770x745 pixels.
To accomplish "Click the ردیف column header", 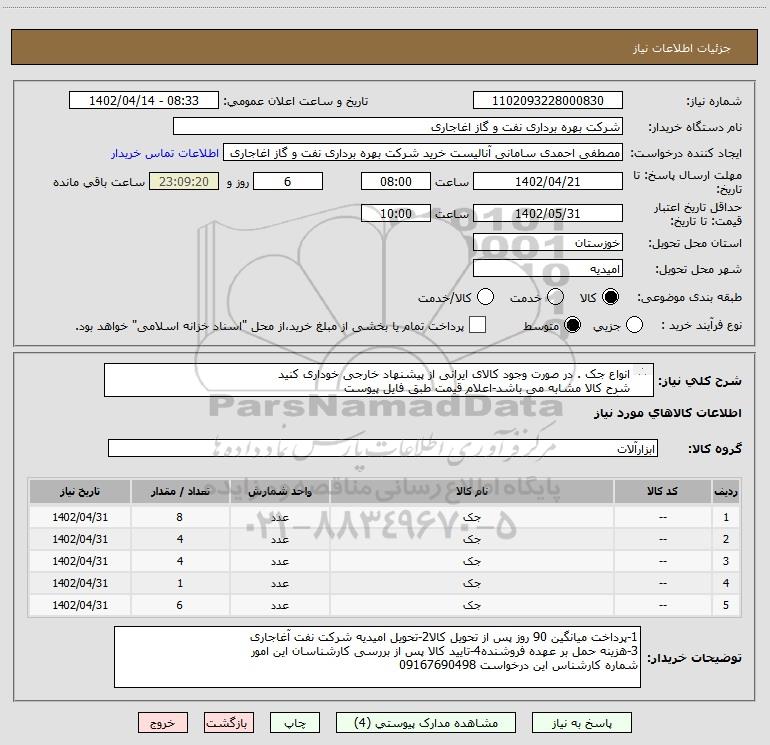I will coord(726,491).
